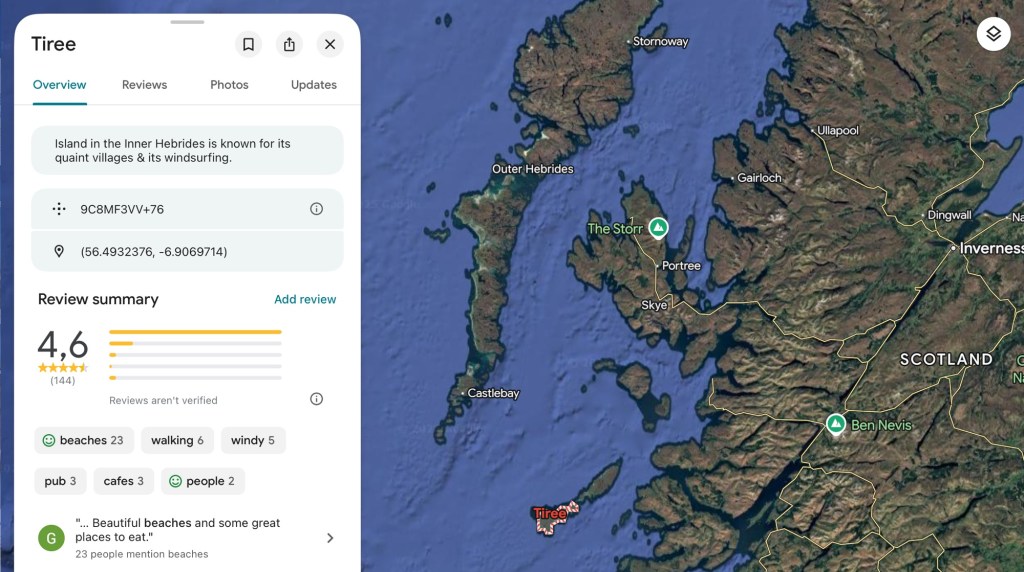Open the map layers button
The width and height of the screenshot is (1024, 572).
(x=992, y=34)
